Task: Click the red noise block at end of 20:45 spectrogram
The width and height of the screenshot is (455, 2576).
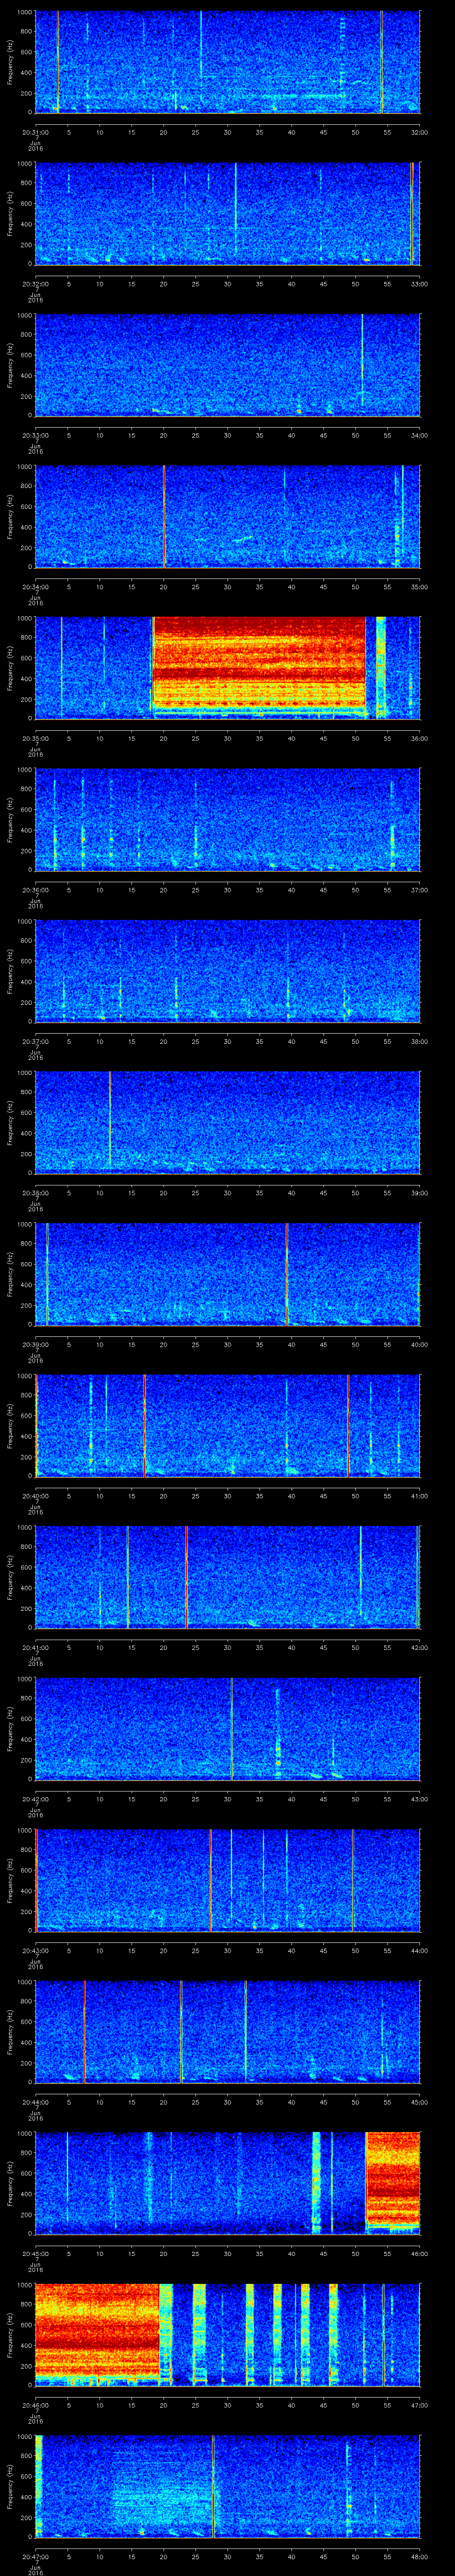Action: tap(393, 2180)
